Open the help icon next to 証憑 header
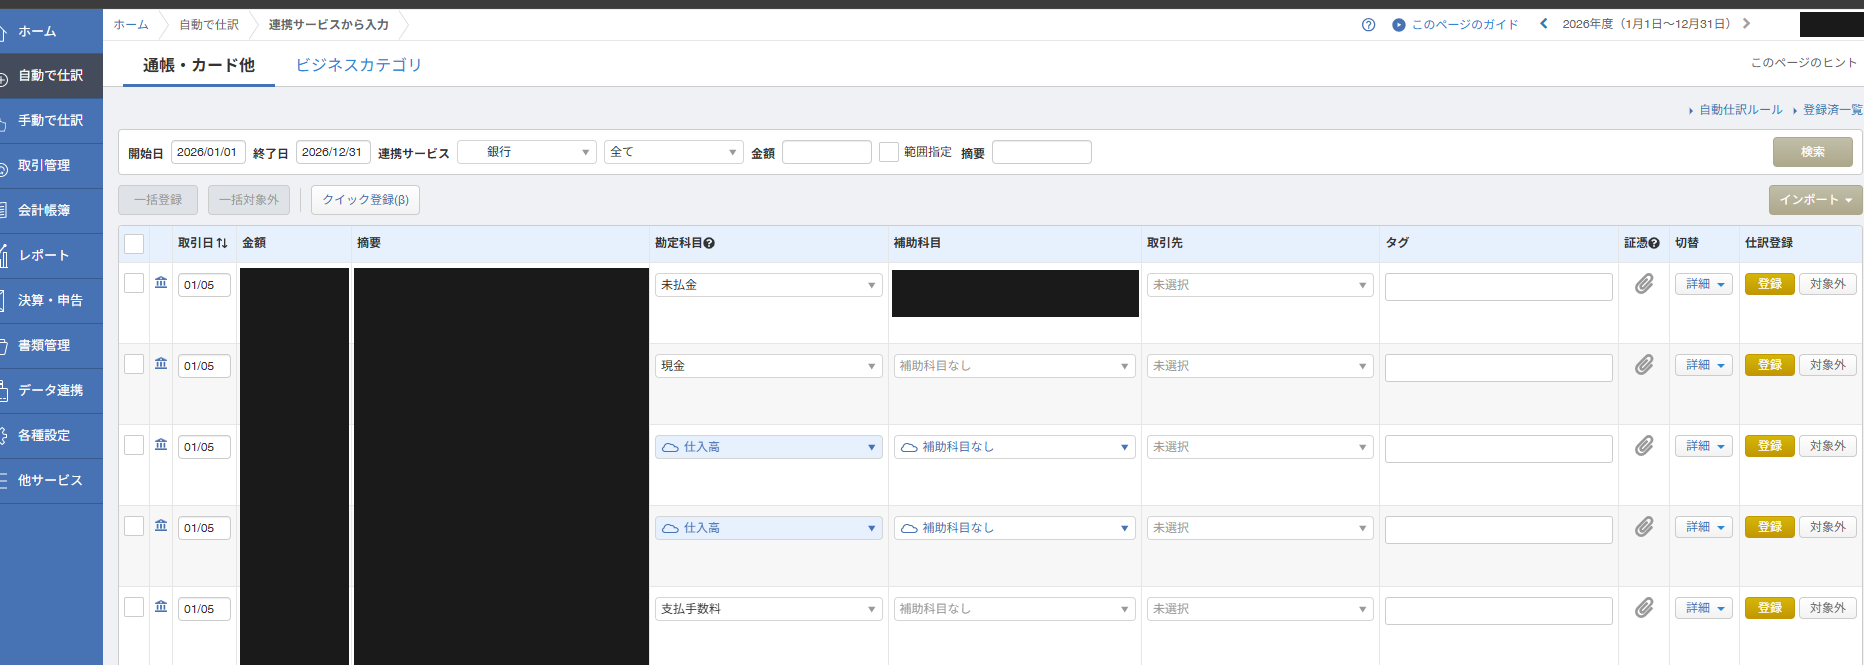Image resolution: width=1864 pixels, height=665 pixels. tap(1654, 243)
